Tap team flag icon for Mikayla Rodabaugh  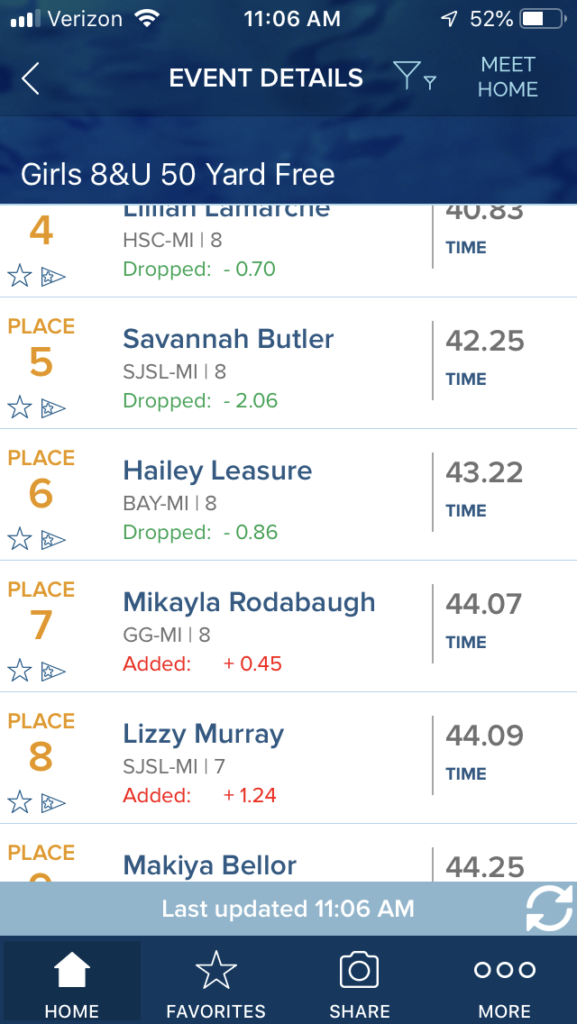coord(53,671)
